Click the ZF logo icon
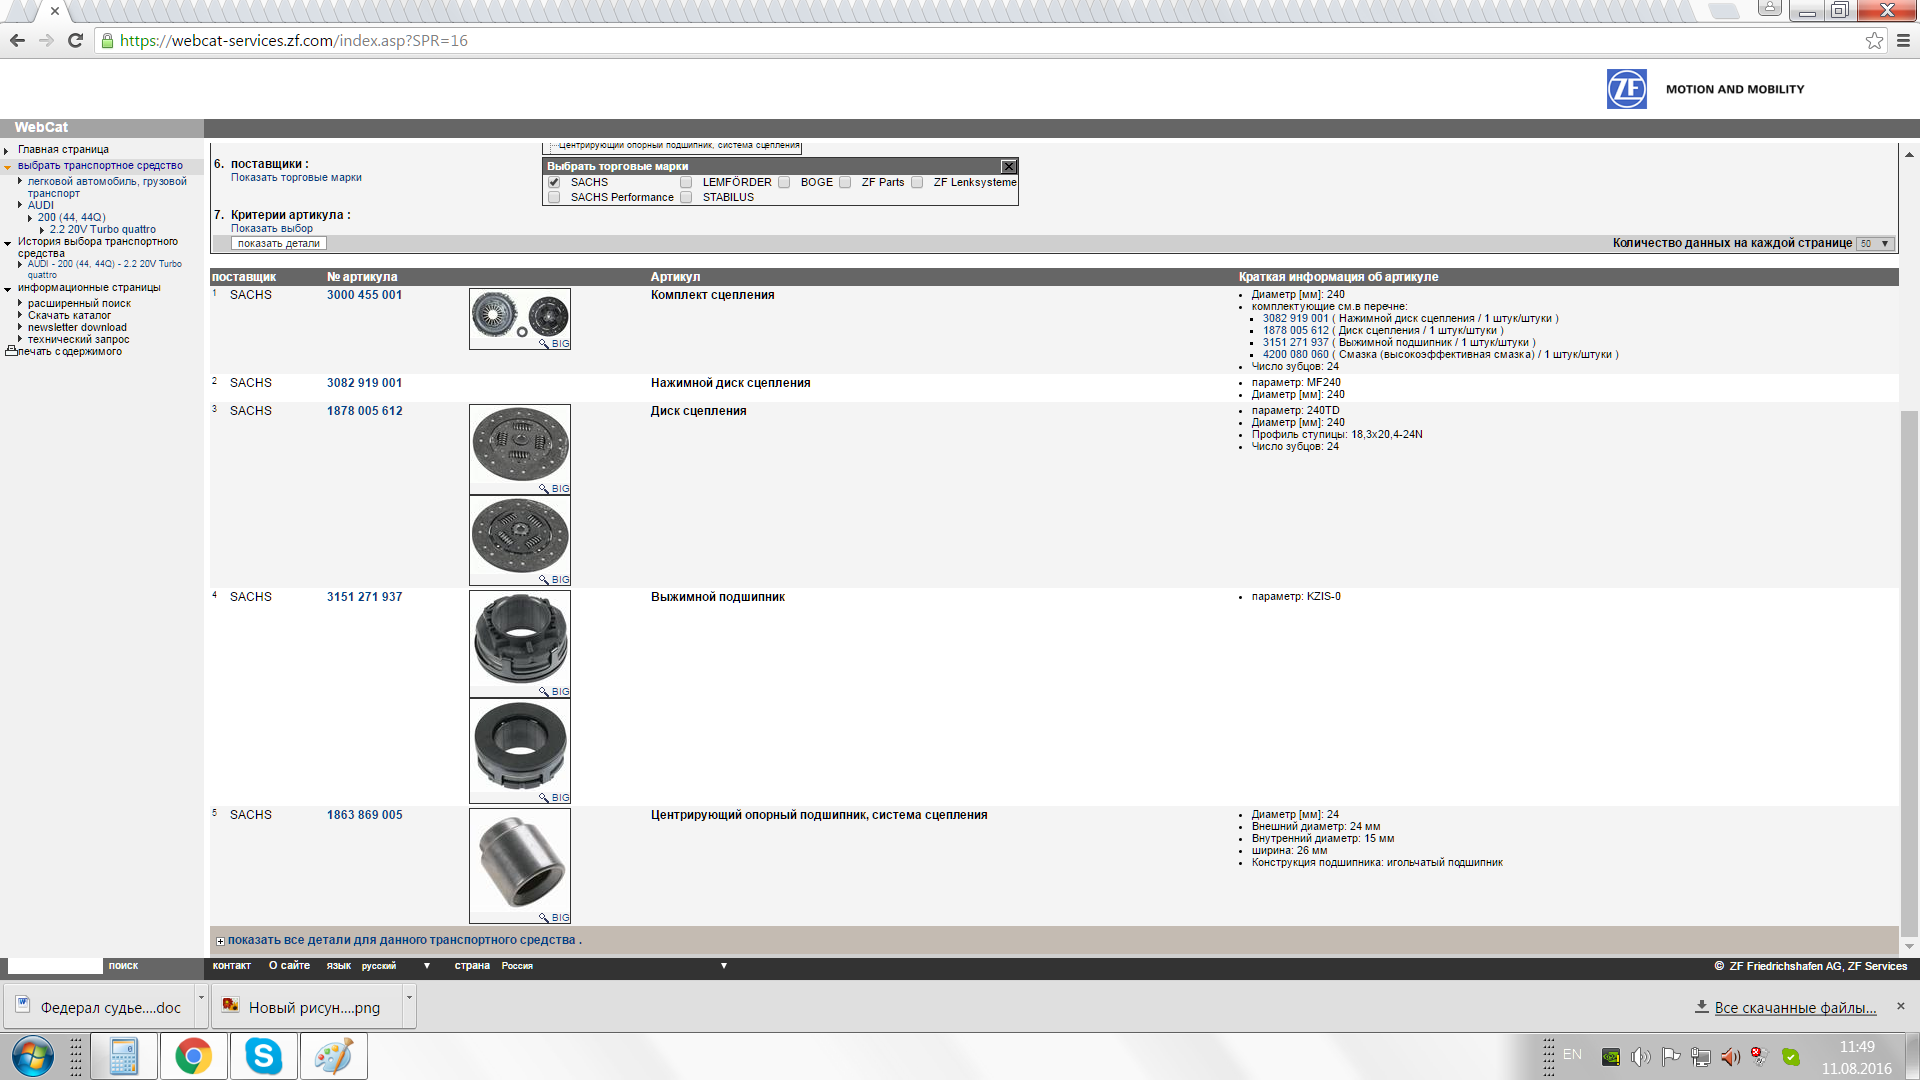1920x1080 pixels. click(1626, 89)
